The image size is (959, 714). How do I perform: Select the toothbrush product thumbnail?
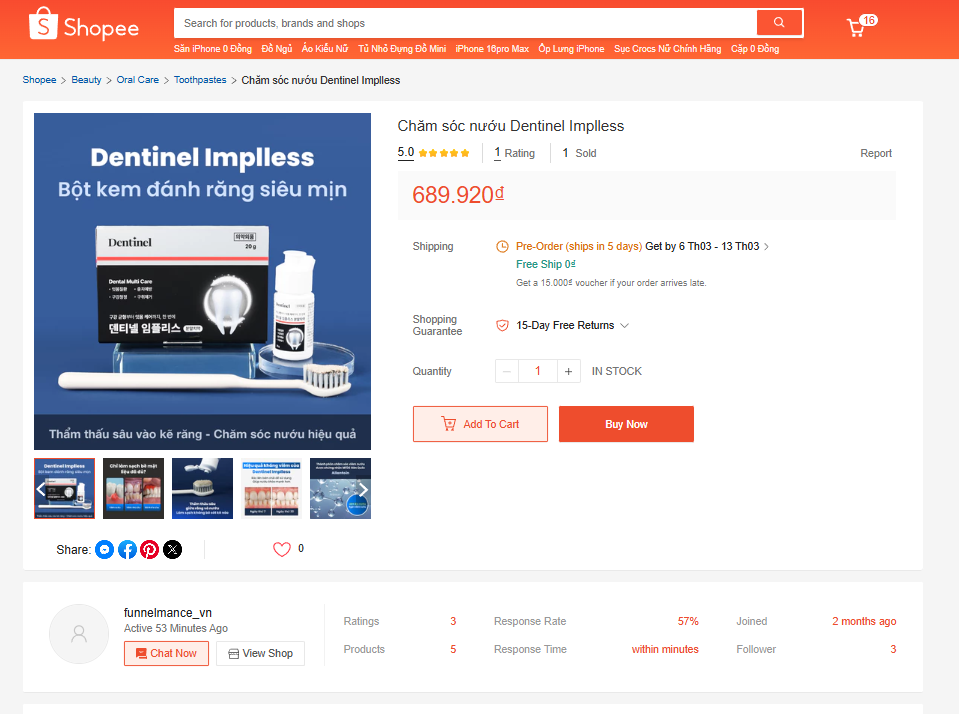pos(202,488)
